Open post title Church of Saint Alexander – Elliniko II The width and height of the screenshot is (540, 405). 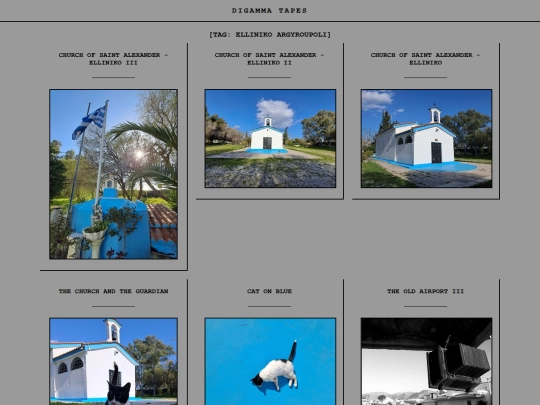[269, 59]
